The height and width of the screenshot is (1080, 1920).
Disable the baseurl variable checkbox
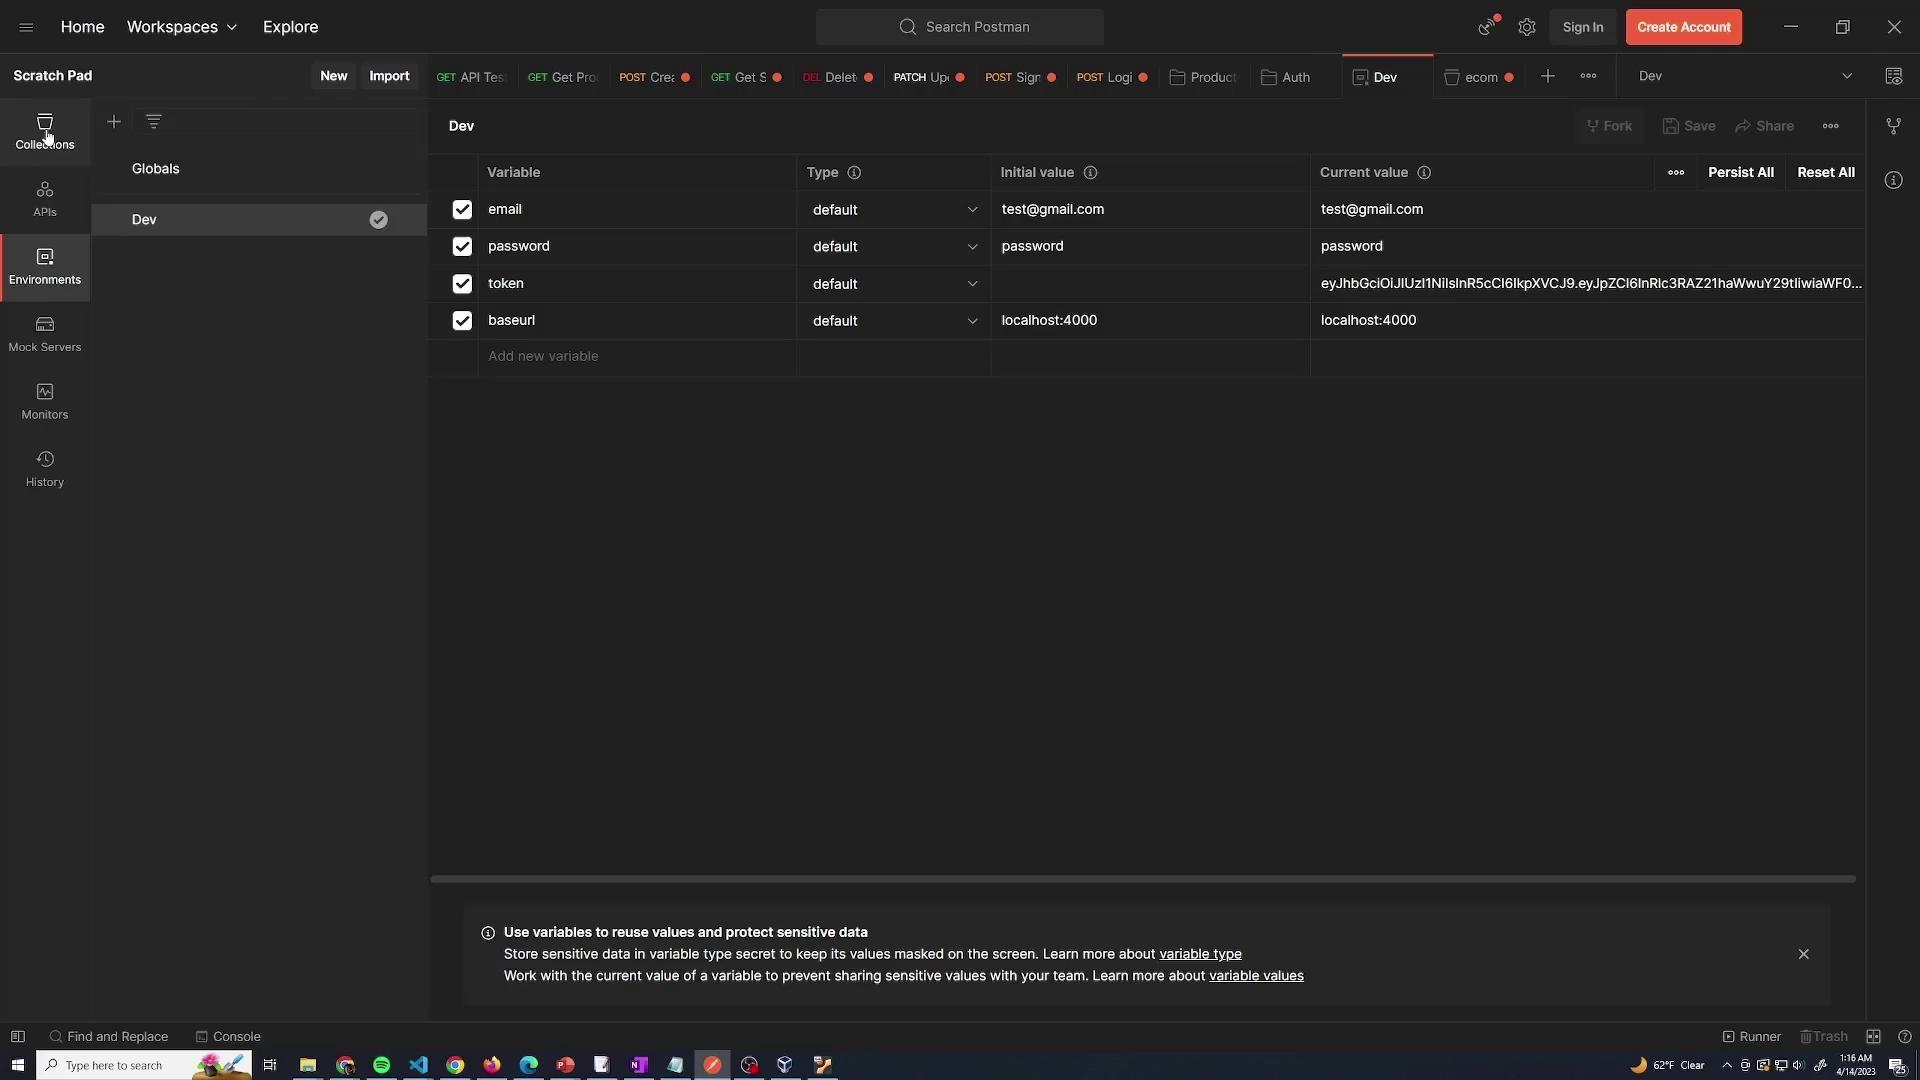pyautogui.click(x=461, y=321)
